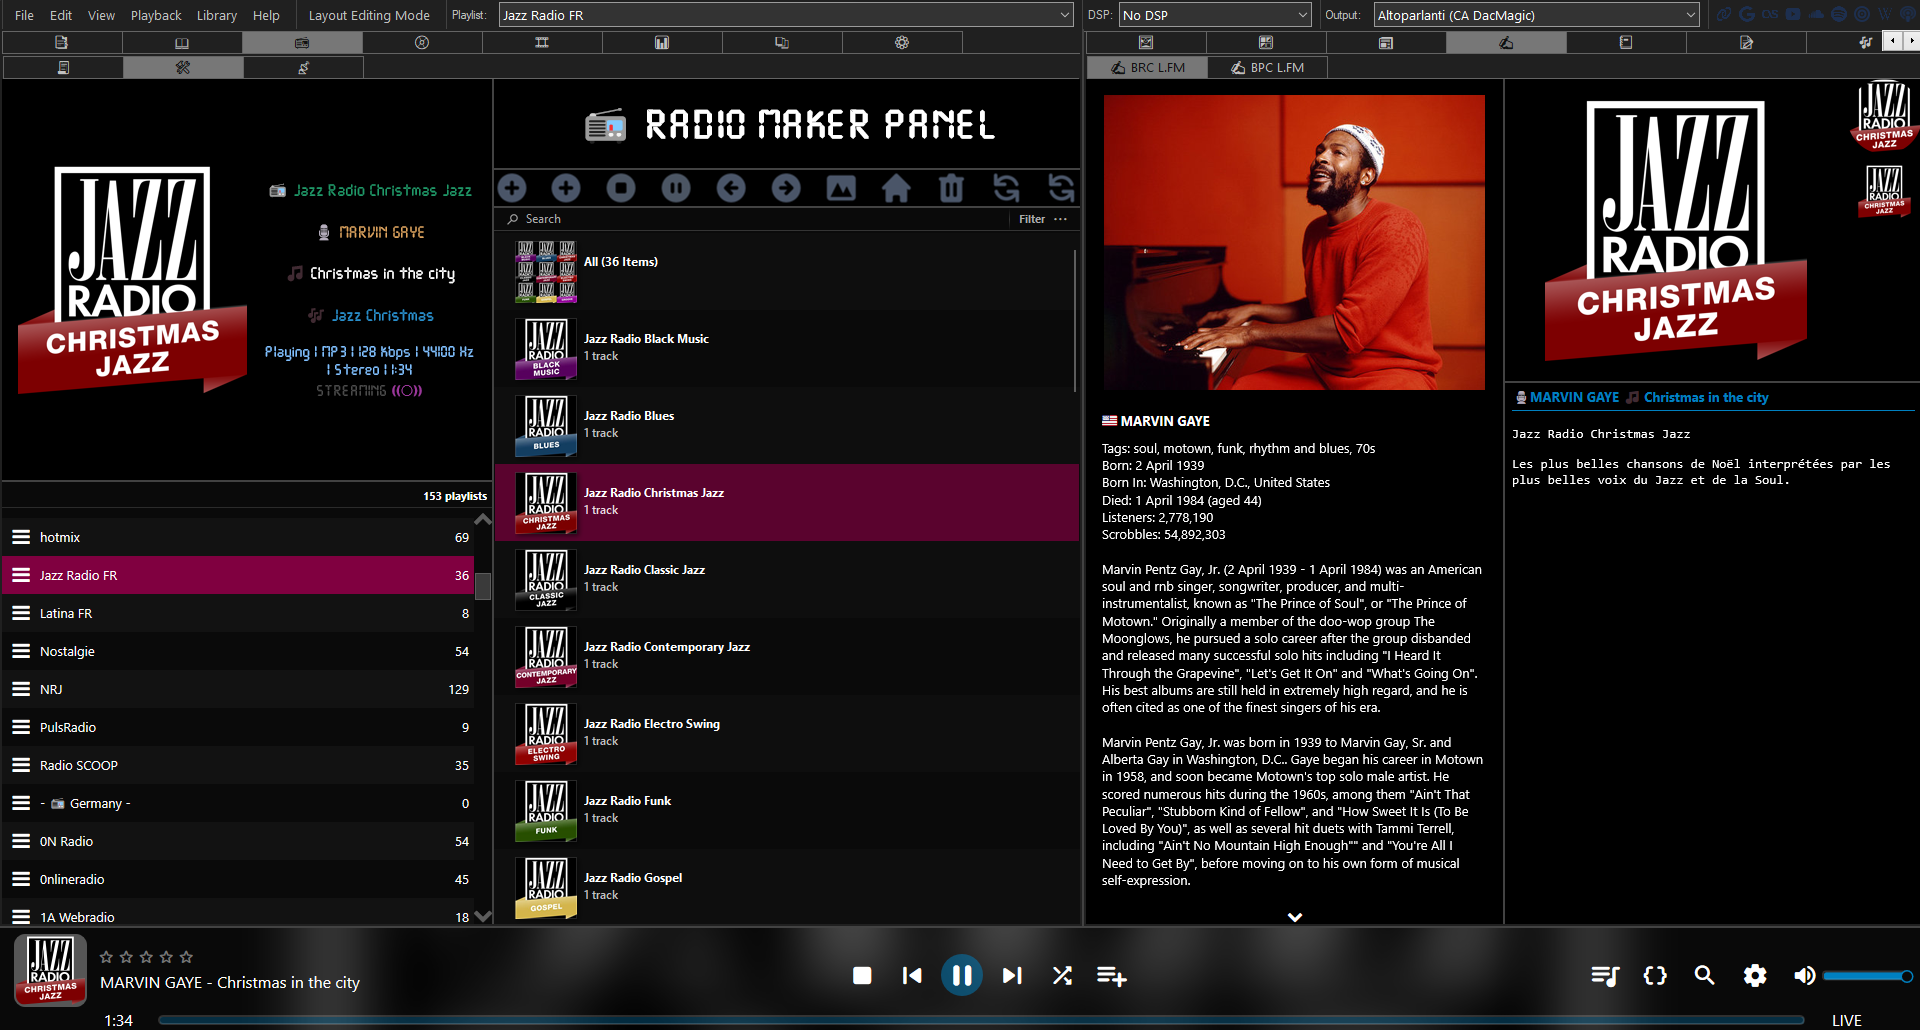Open the Output device dropdown

[1536, 15]
